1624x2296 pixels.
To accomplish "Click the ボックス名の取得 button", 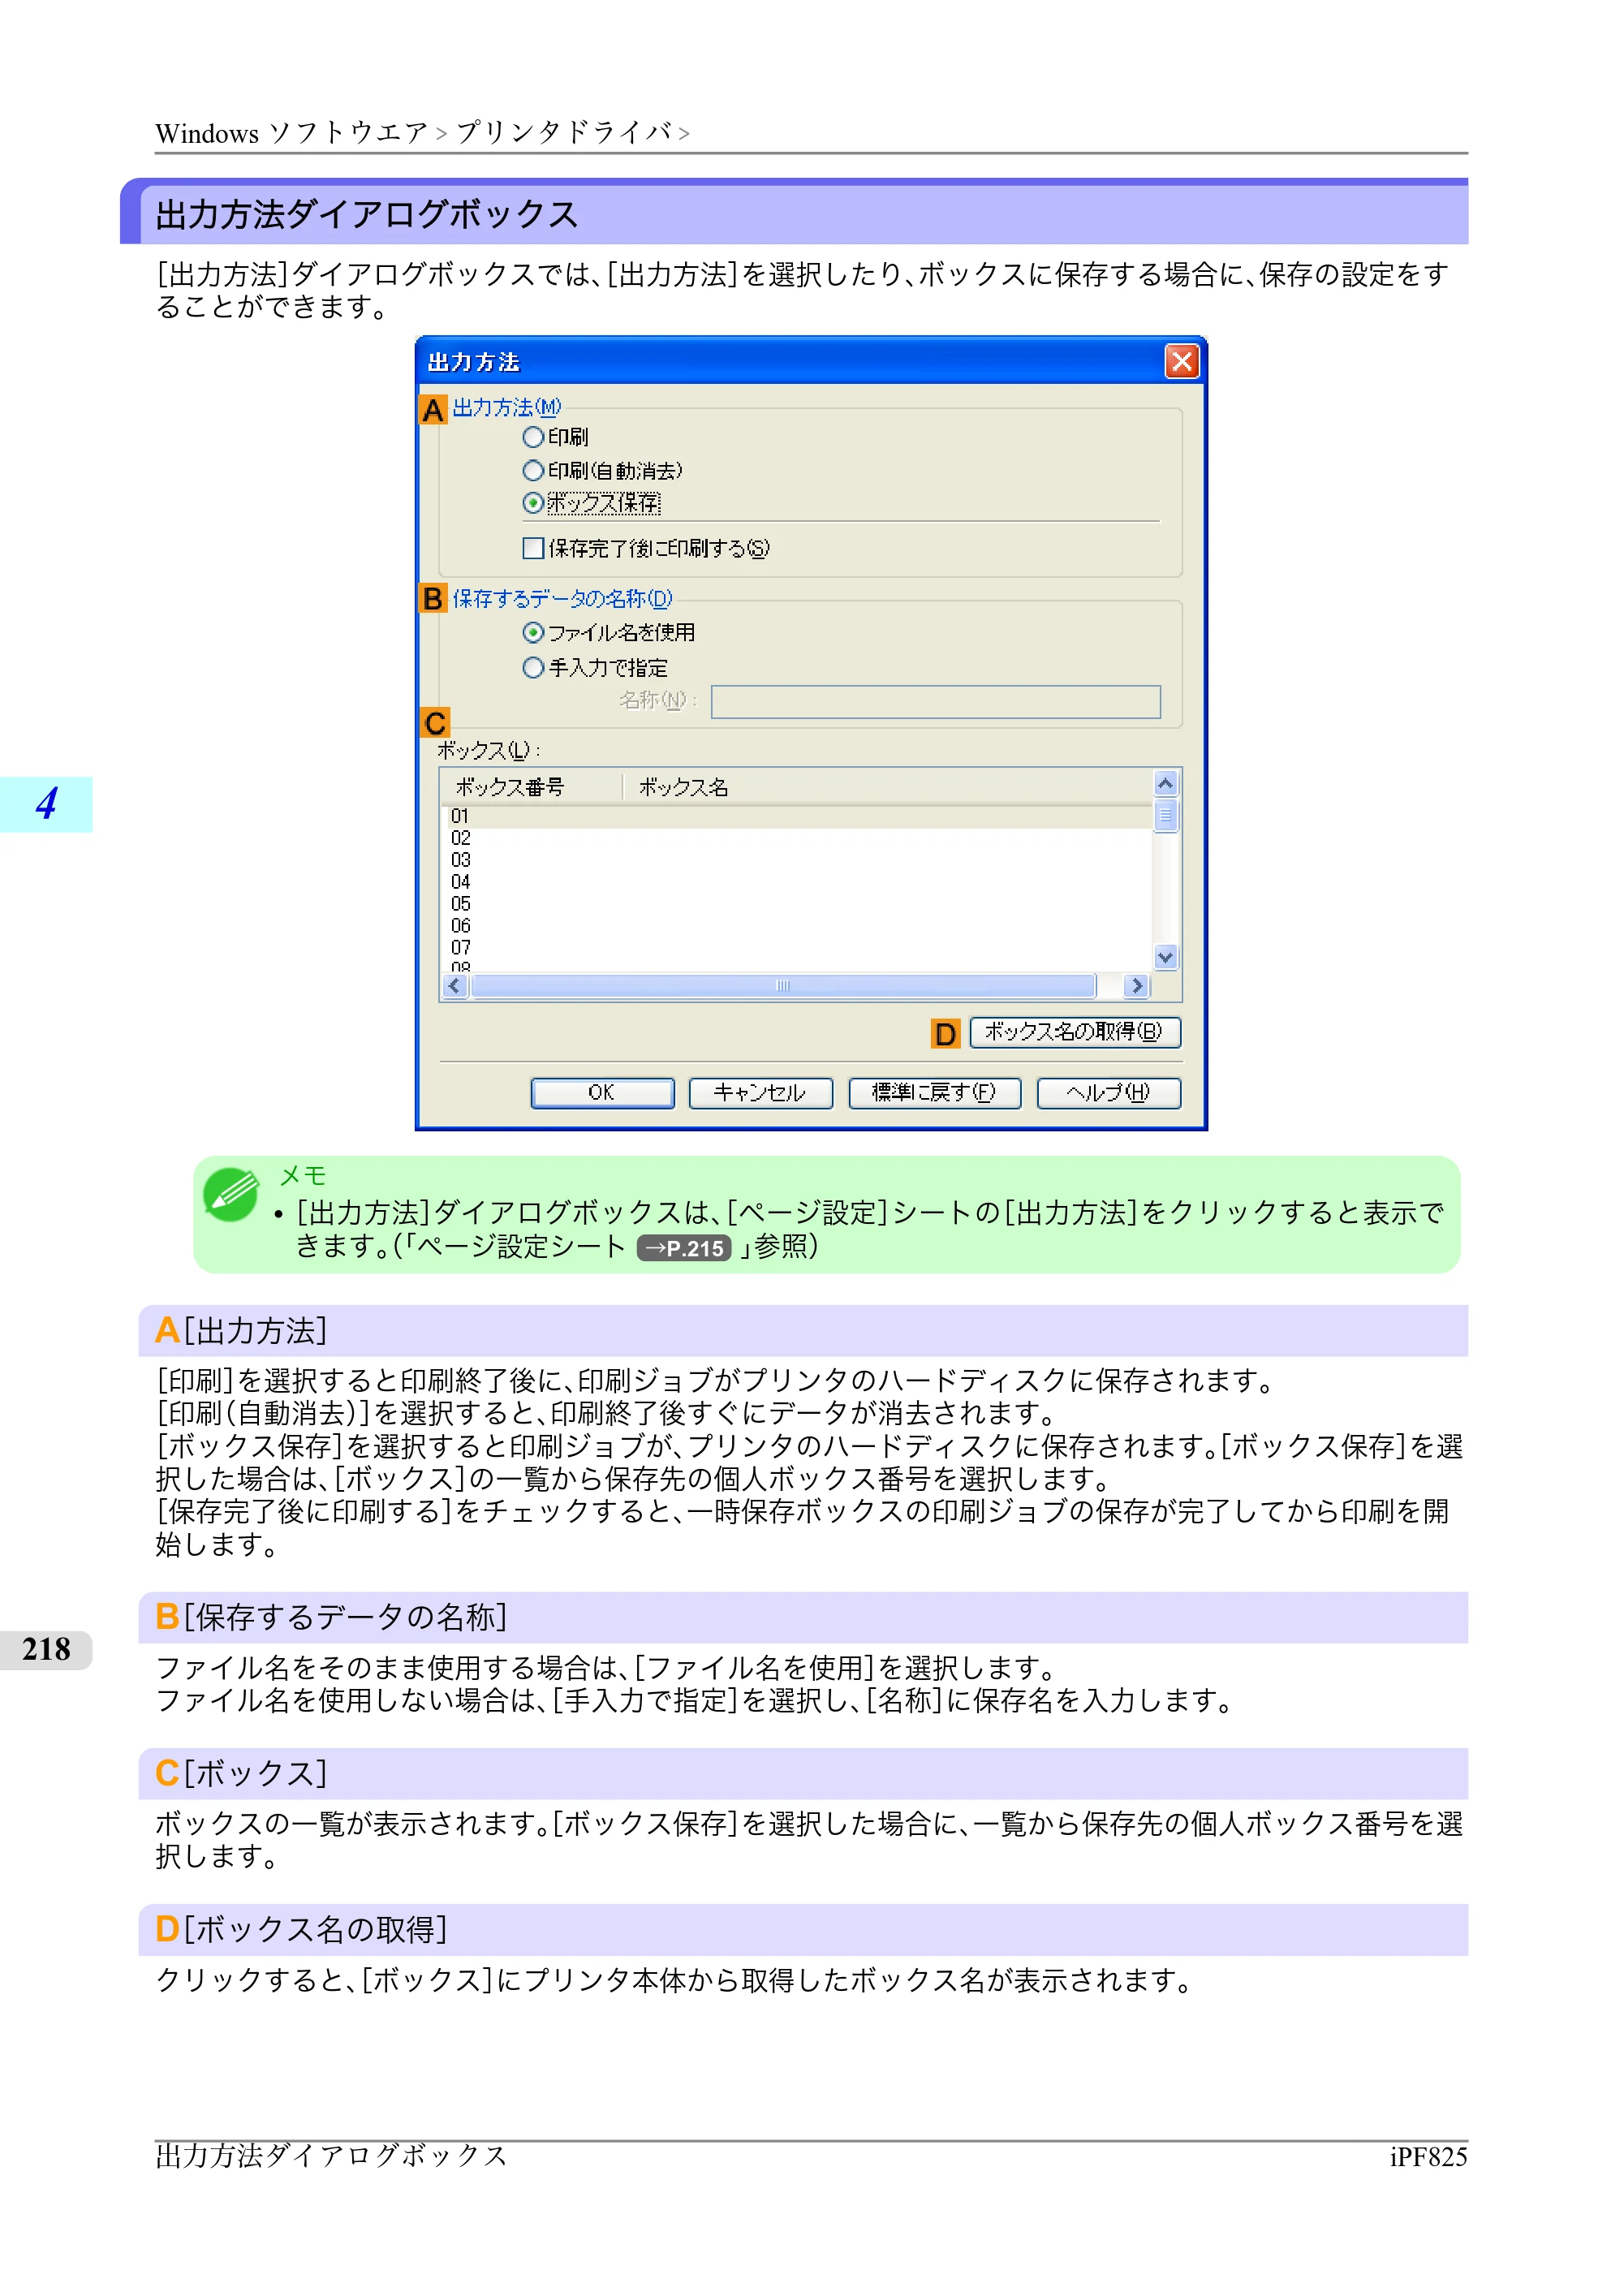I will [x=1075, y=1033].
